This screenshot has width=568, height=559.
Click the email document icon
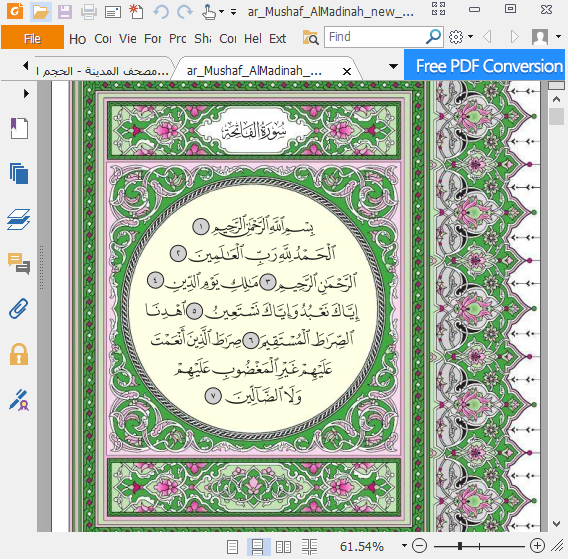pyautogui.click(x=113, y=12)
